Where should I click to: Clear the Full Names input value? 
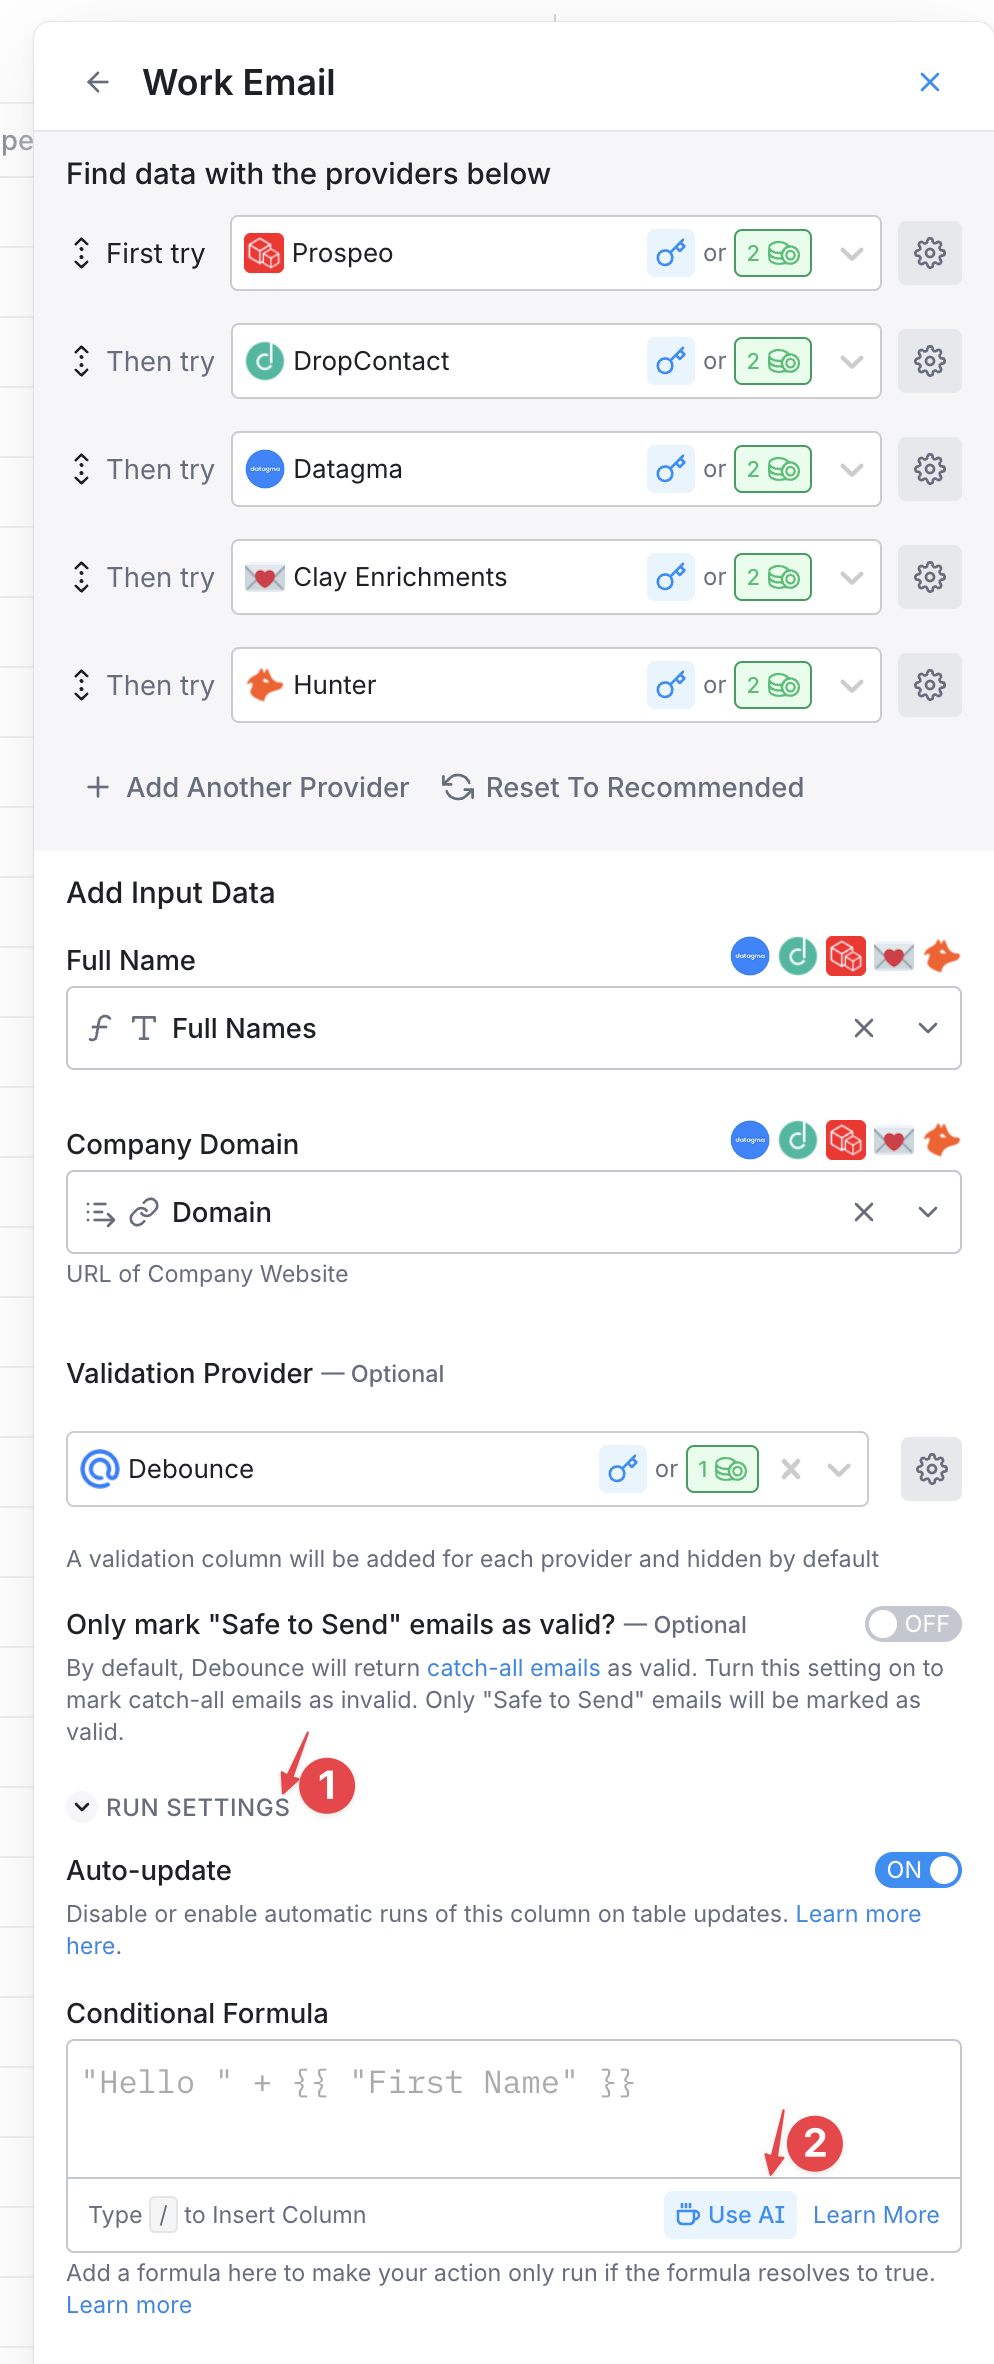864,1028
